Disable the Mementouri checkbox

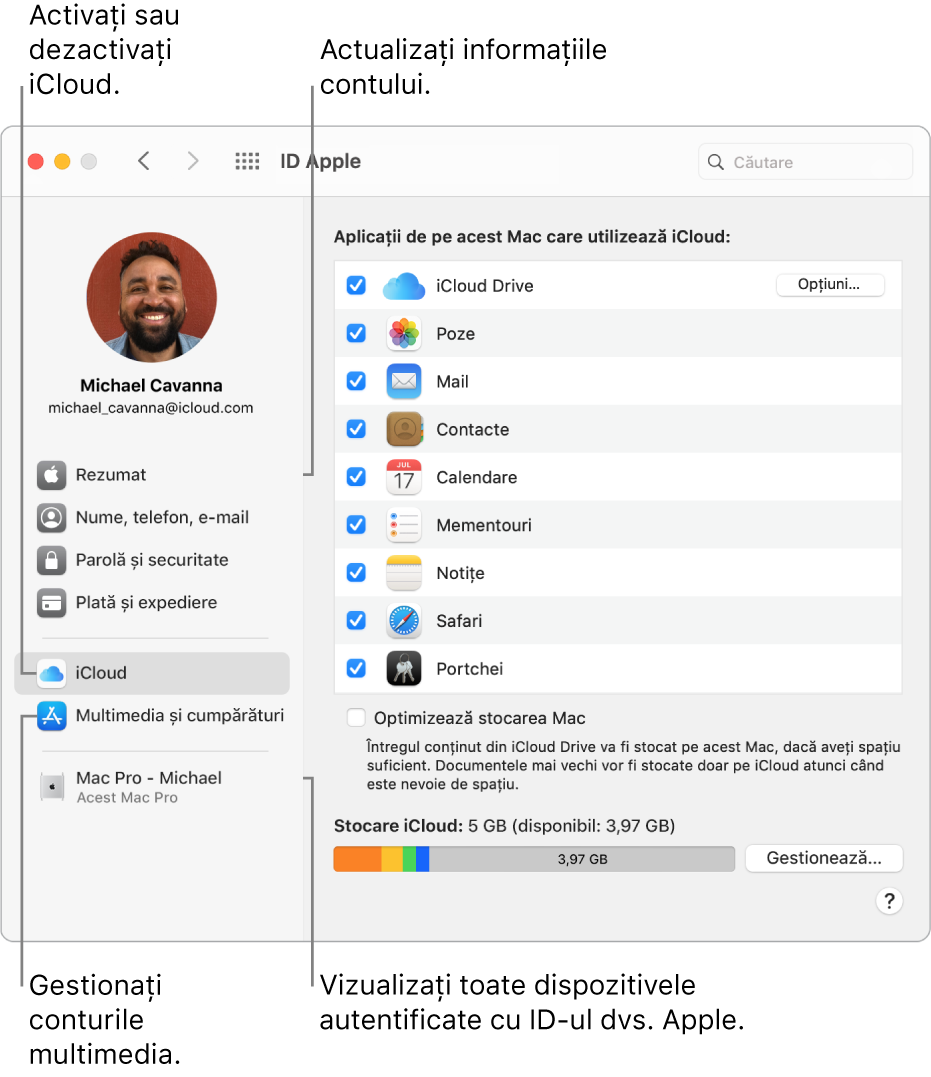coord(356,525)
